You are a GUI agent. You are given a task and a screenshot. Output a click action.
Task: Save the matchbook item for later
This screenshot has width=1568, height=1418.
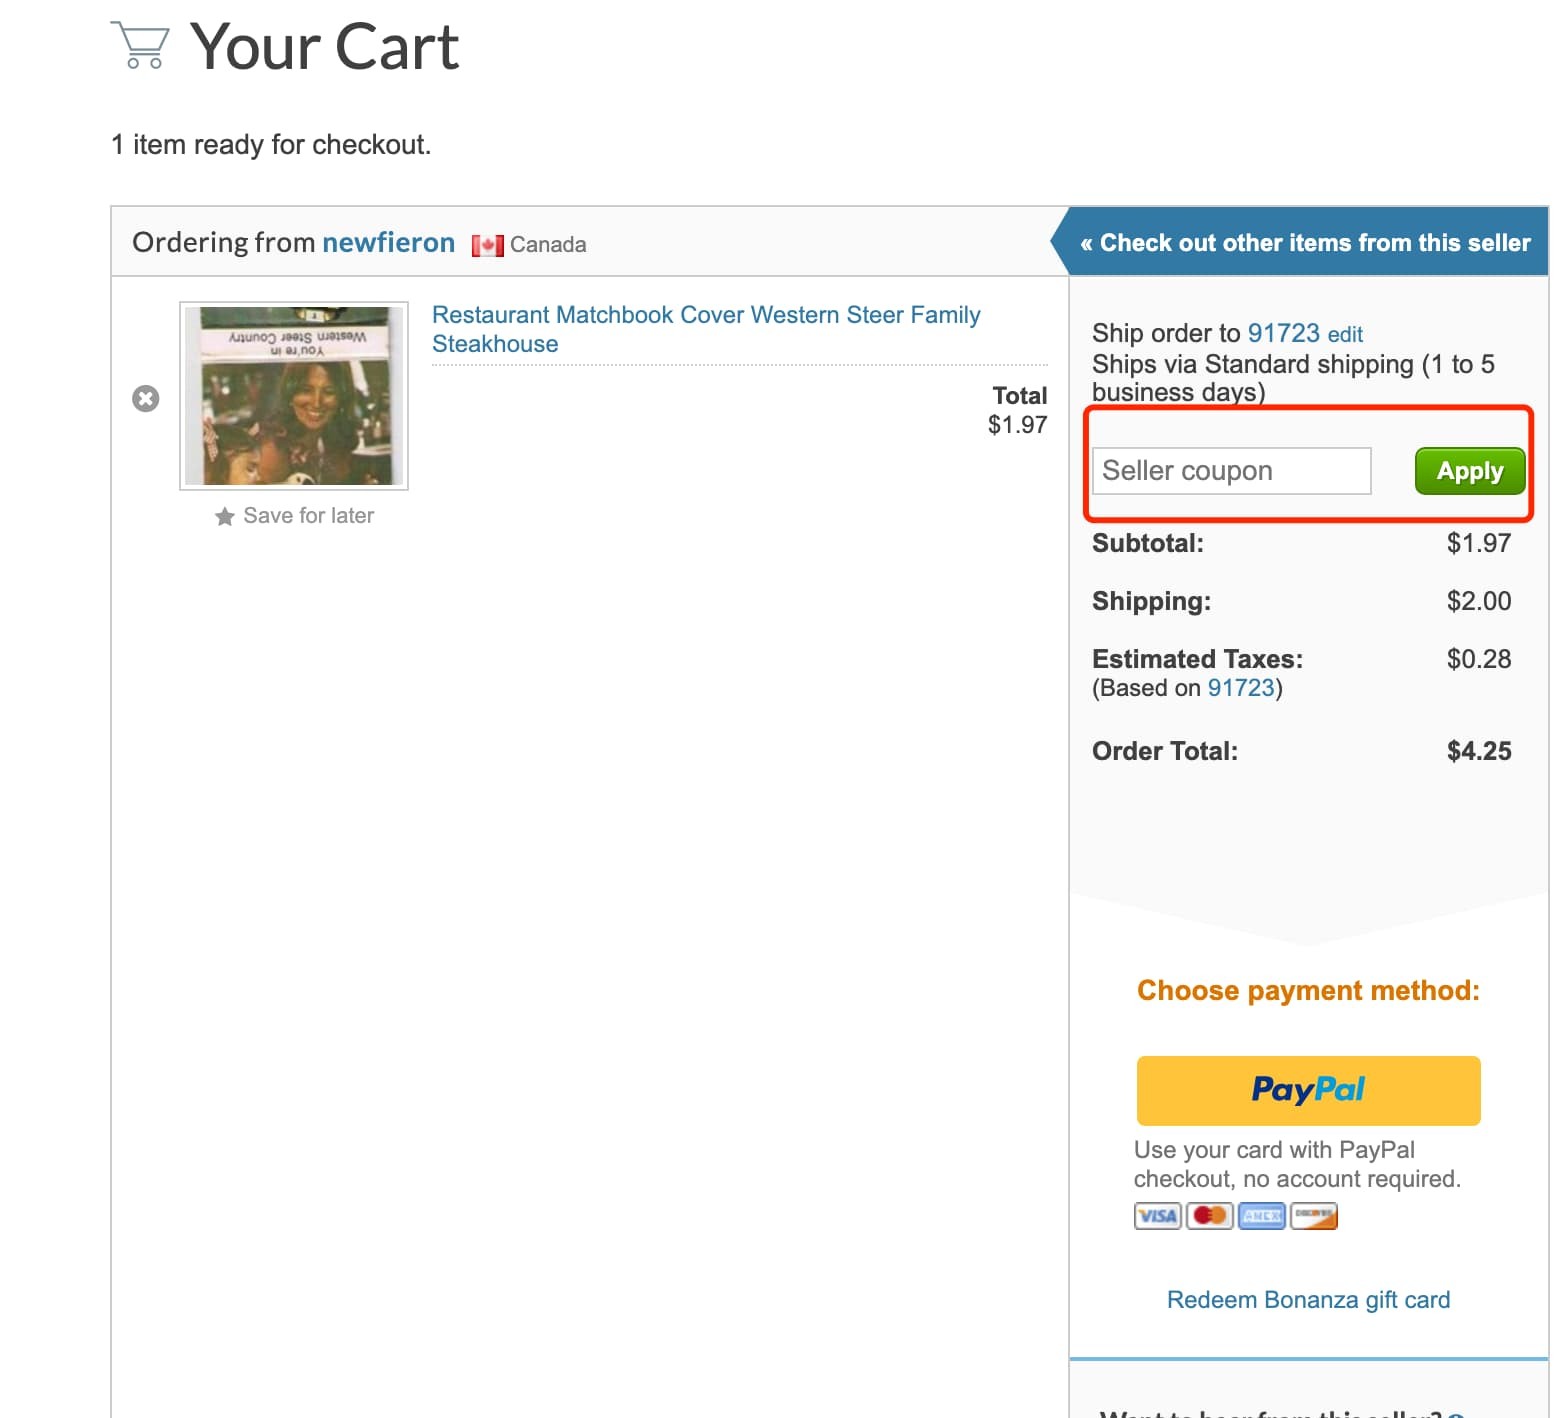(x=307, y=515)
